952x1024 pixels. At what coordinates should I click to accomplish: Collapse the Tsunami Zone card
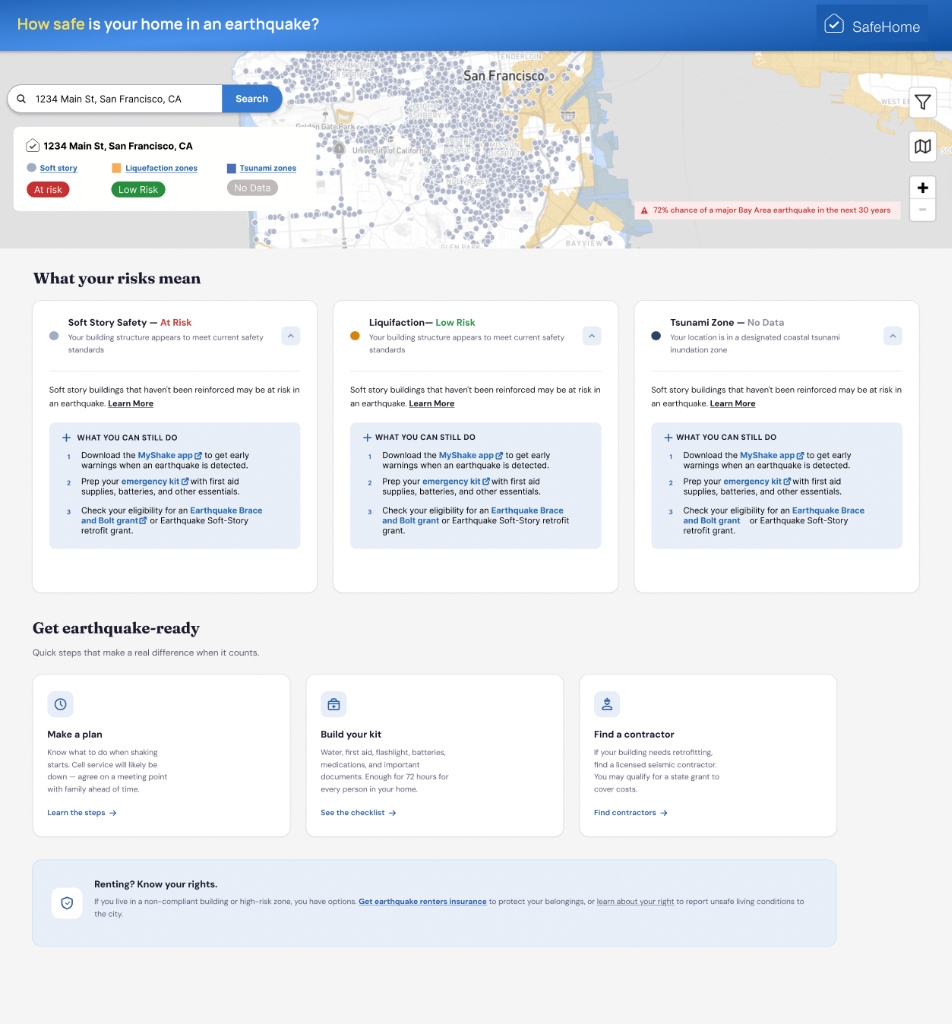pyautogui.click(x=892, y=335)
